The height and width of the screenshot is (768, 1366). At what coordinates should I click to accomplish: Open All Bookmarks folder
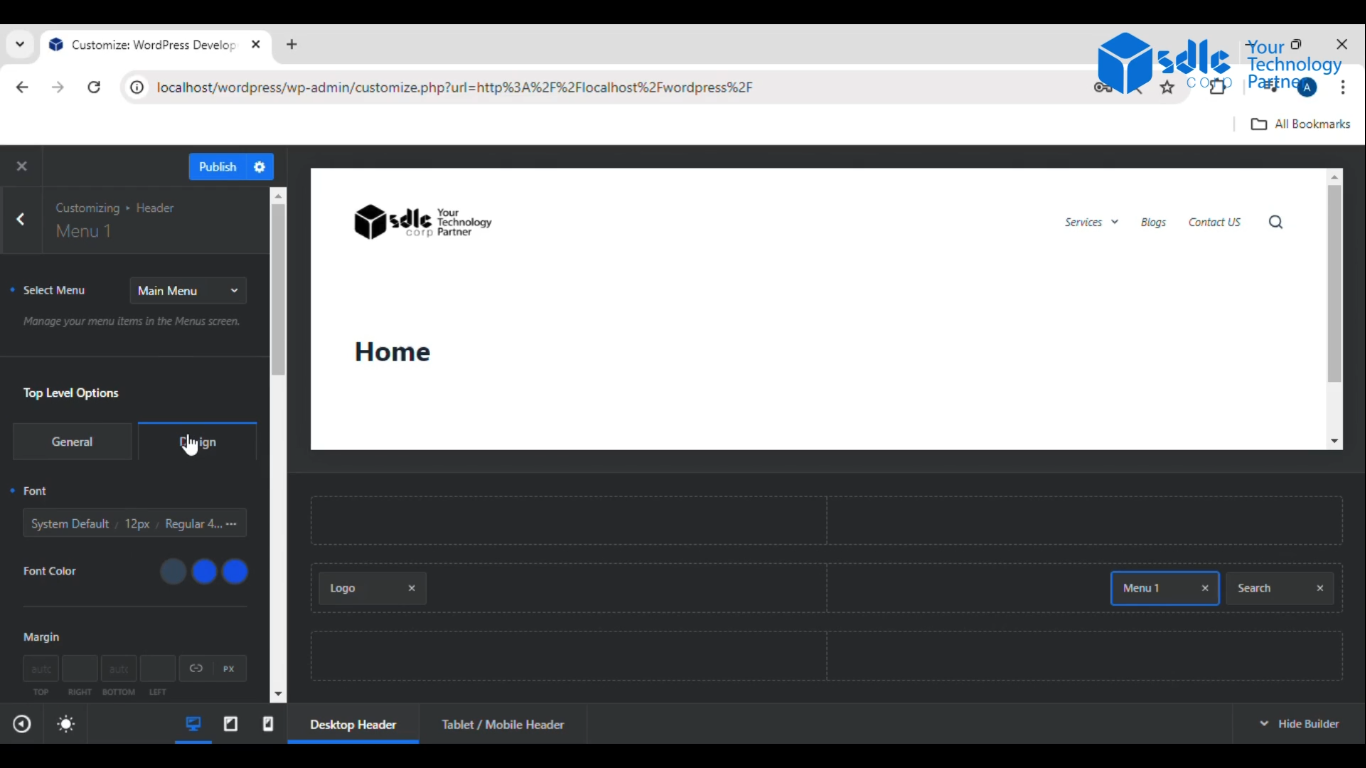tap(1301, 124)
